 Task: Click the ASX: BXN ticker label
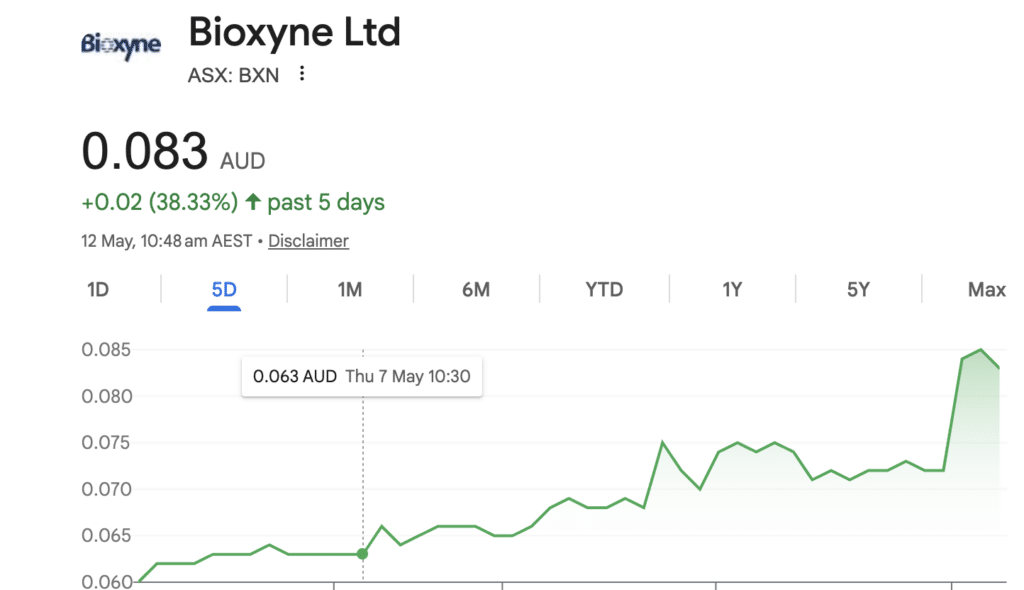233,75
